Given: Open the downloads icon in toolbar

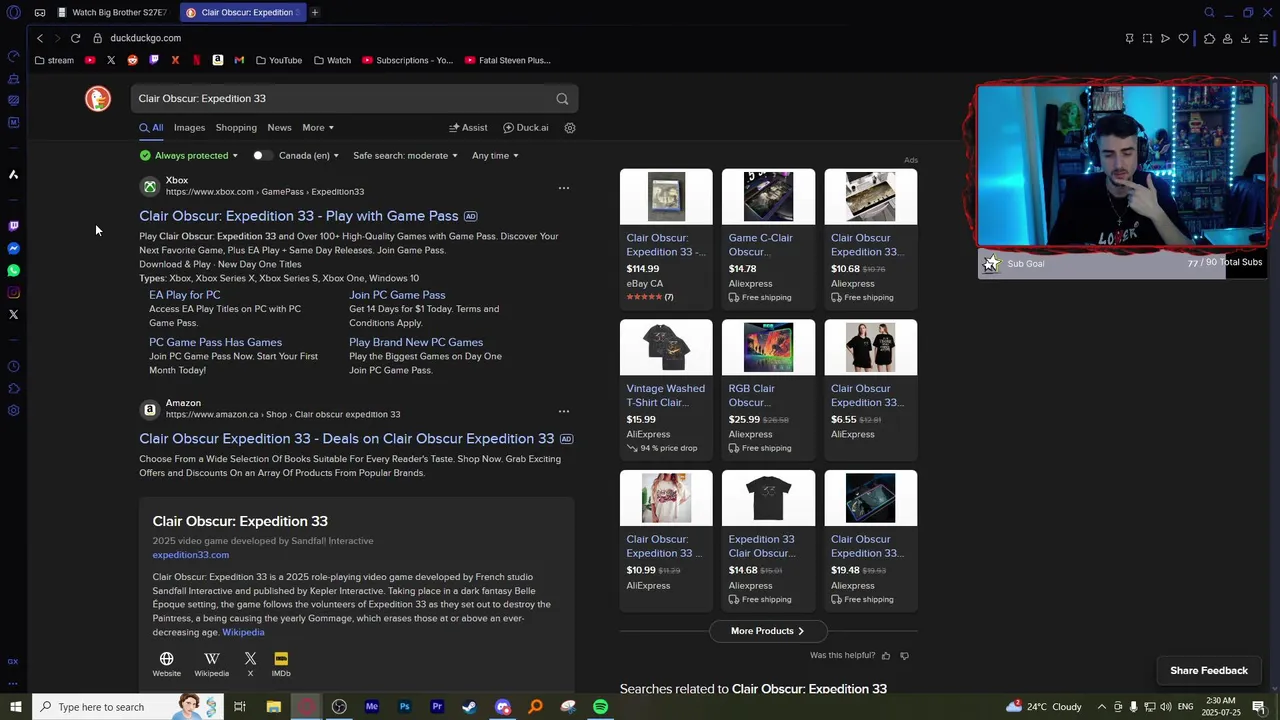Looking at the screenshot, I should tap(1245, 38).
